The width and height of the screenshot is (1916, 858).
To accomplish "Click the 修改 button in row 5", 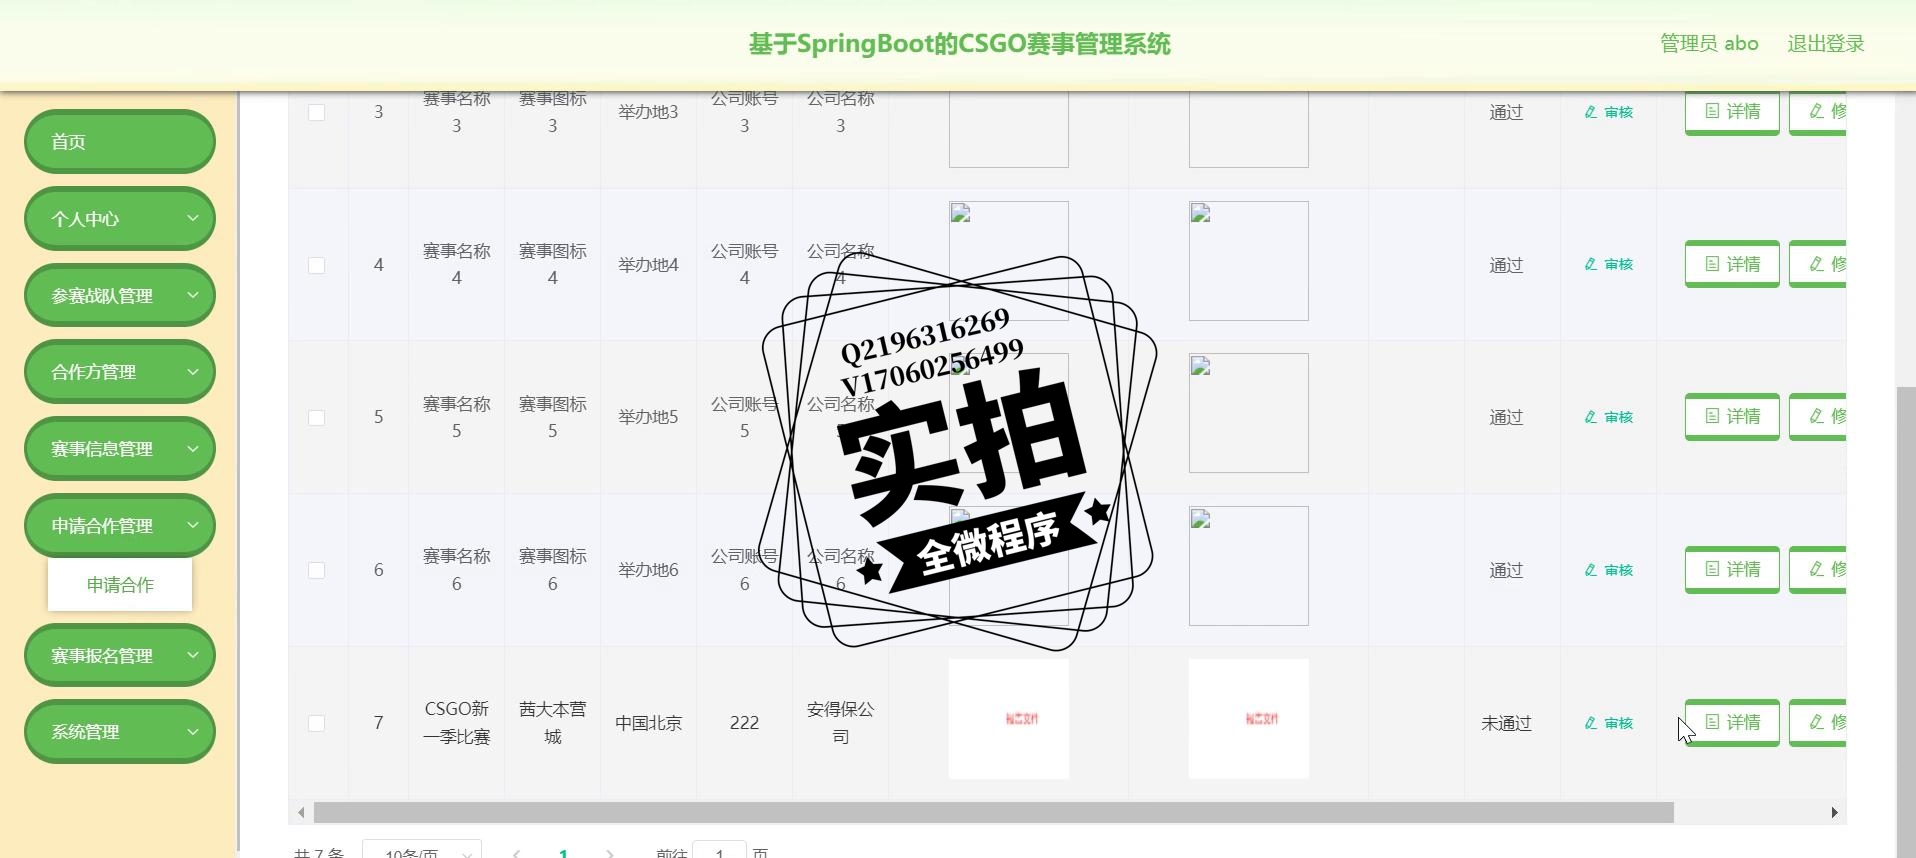I will (1818, 416).
